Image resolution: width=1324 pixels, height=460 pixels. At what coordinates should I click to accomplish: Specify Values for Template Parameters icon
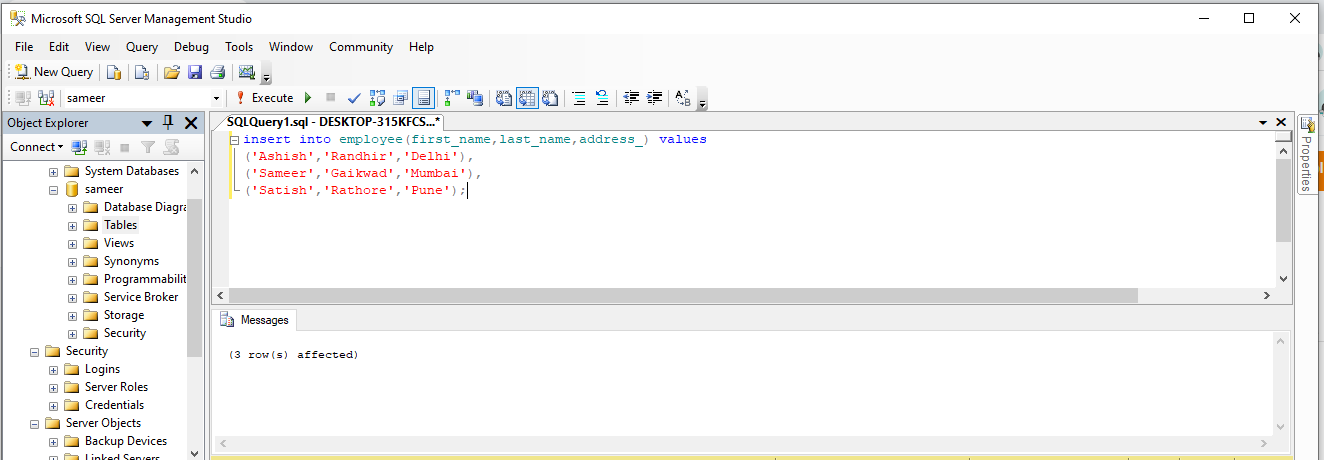tap(683, 98)
